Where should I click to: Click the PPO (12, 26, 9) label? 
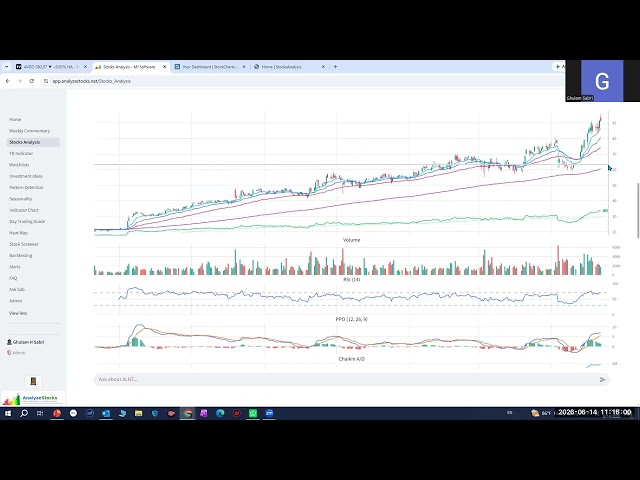pos(351,319)
